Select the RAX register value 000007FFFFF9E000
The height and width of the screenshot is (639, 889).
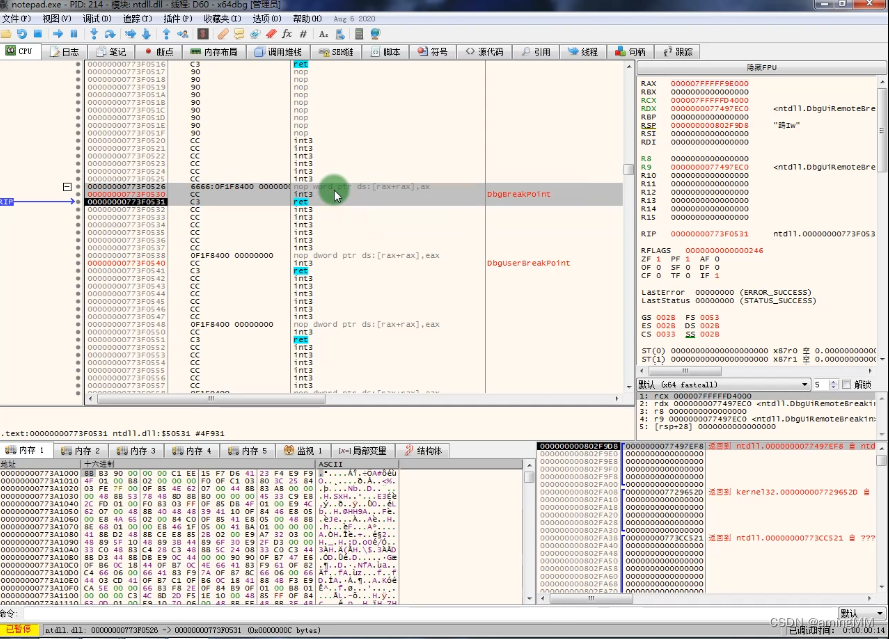click(709, 83)
